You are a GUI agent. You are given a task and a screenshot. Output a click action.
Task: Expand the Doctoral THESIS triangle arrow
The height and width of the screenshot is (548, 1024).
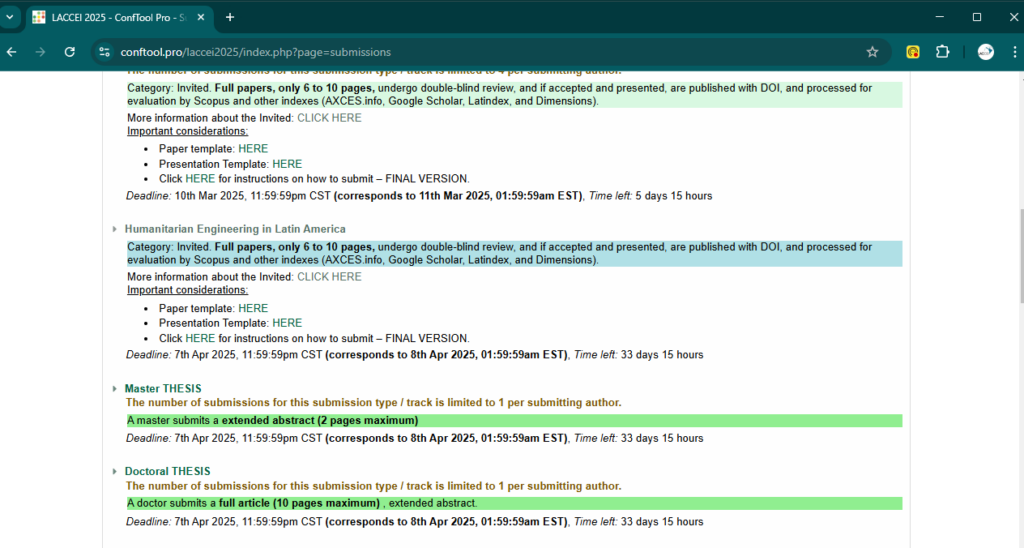tap(115, 471)
